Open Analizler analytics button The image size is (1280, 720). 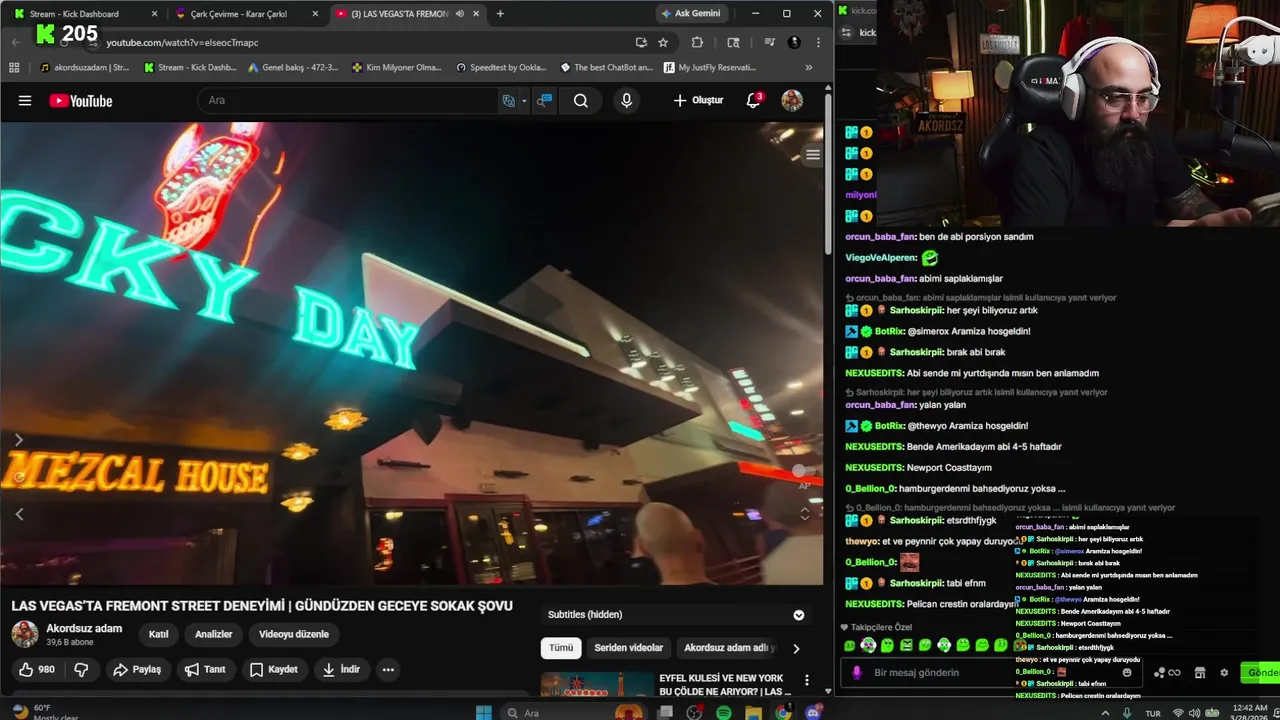[214, 634]
